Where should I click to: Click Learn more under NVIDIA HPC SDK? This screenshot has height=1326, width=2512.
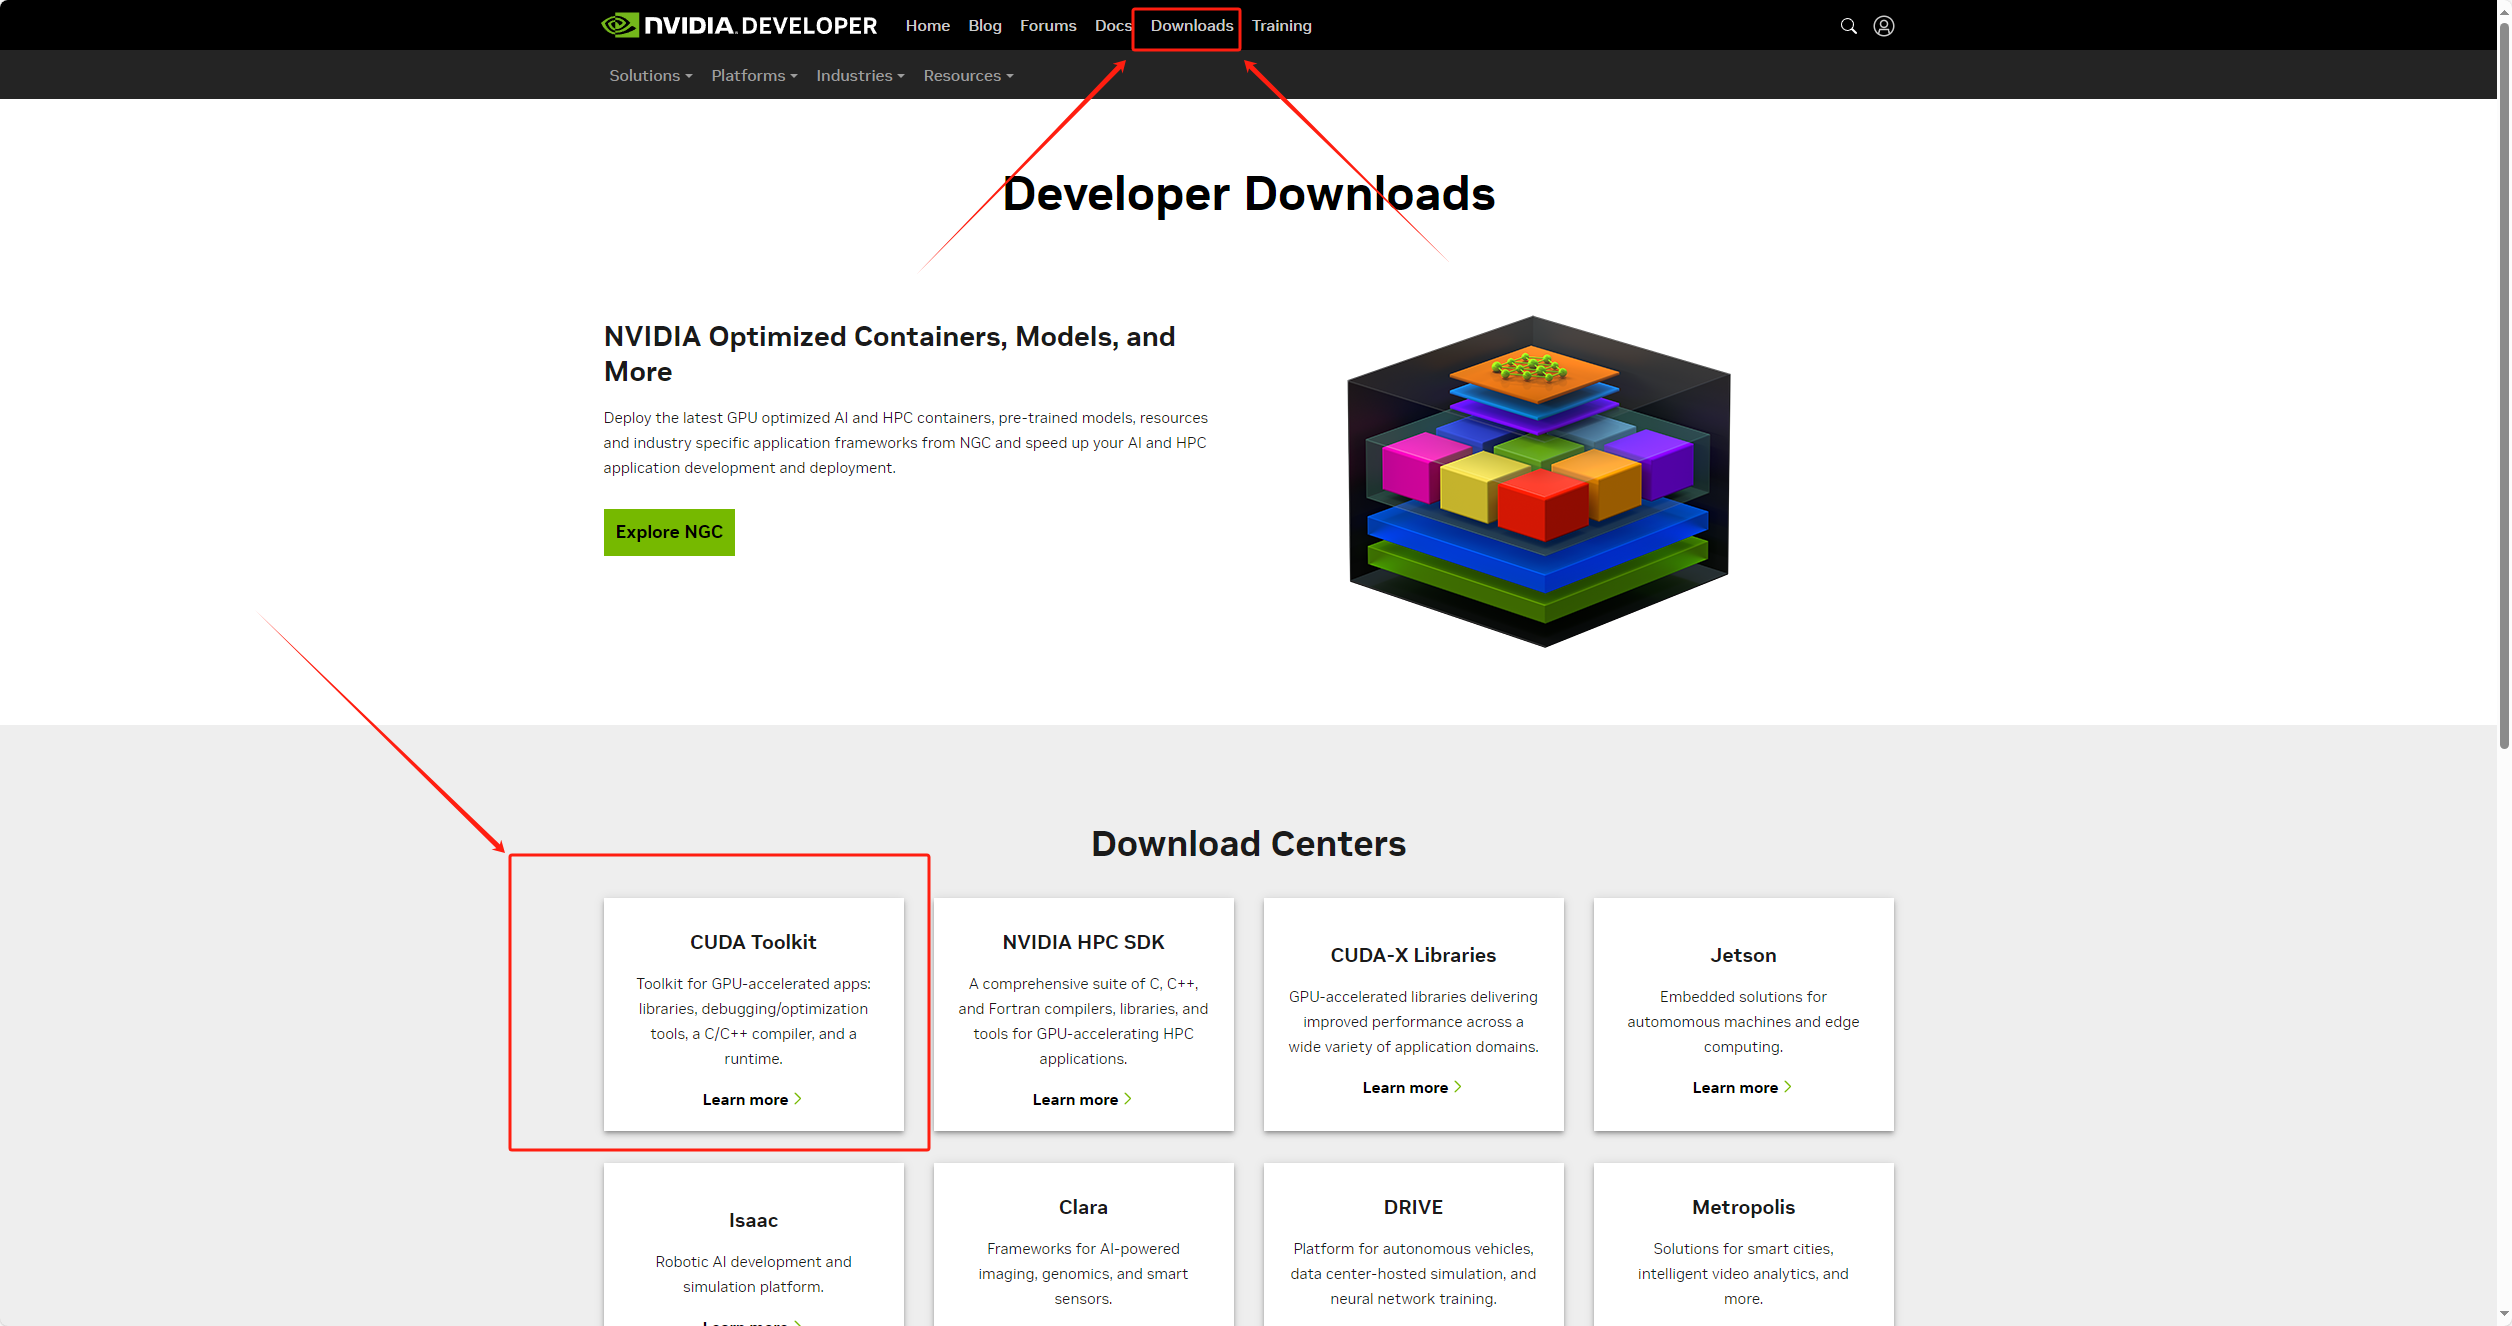[x=1082, y=1100]
